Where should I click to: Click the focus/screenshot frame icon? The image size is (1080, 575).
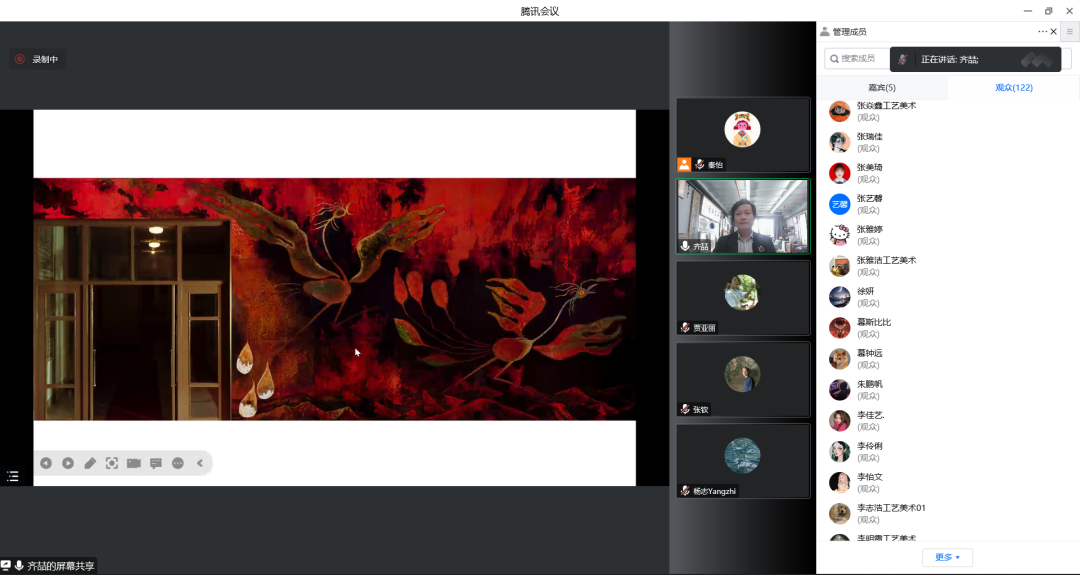(x=112, y=463)
